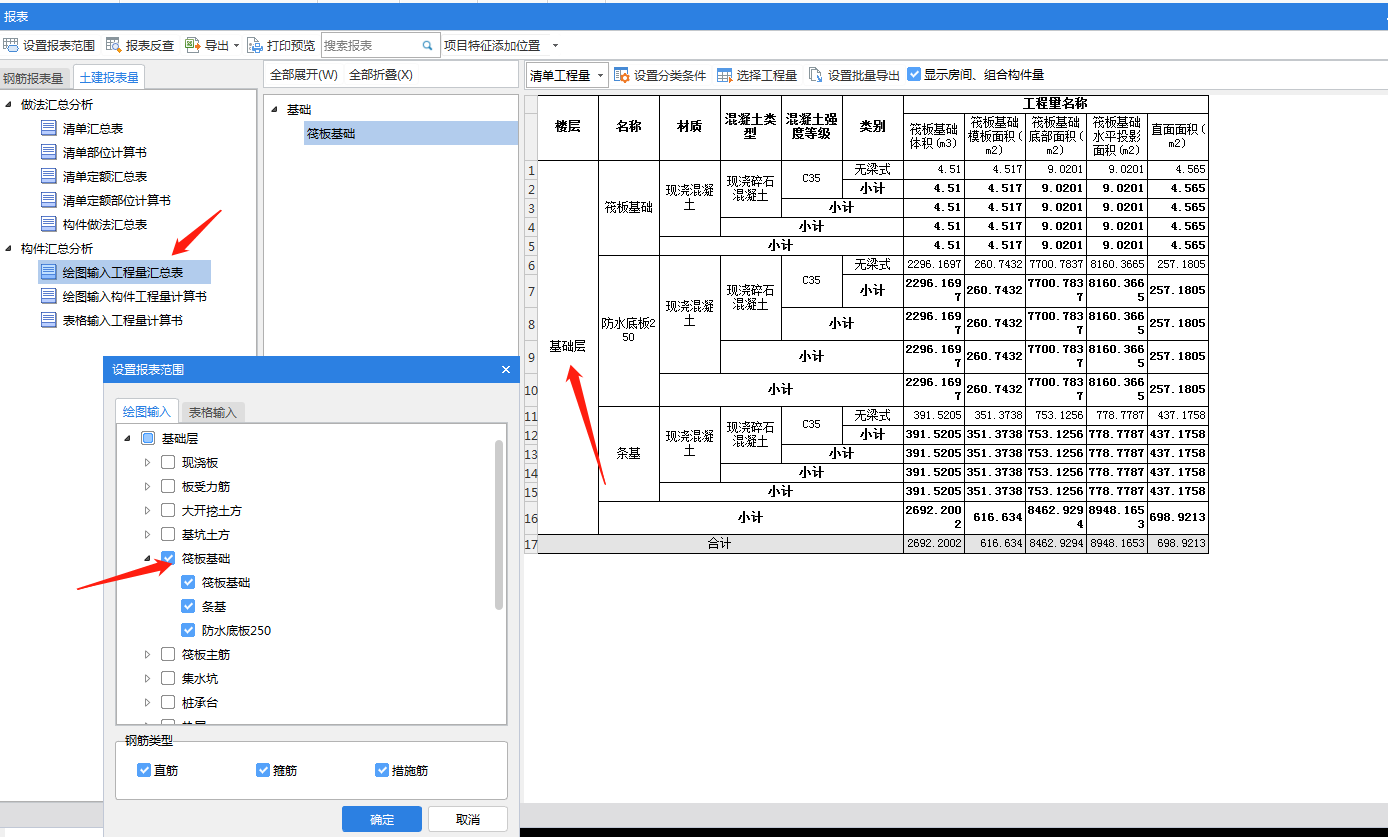The width and height of the screenshot is (1388, 837).
Task: Click 全部折叠(X)
Action: coord(381,75)
